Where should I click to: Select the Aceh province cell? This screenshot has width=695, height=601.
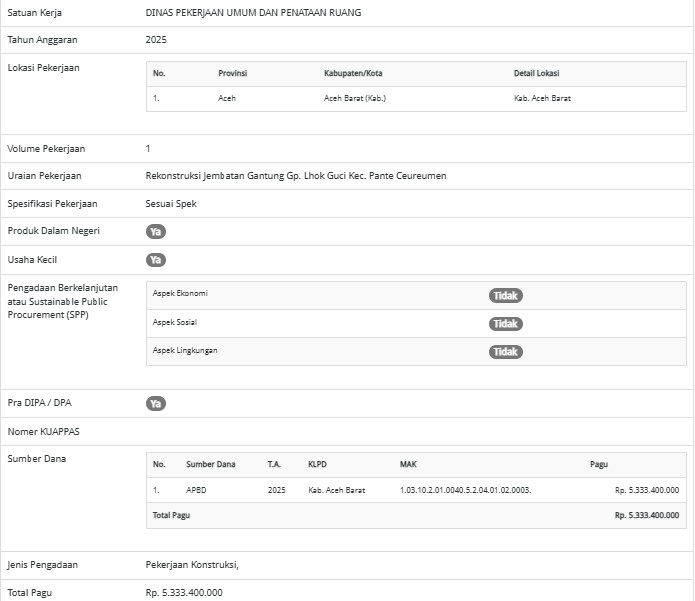[x=227, y=98]
